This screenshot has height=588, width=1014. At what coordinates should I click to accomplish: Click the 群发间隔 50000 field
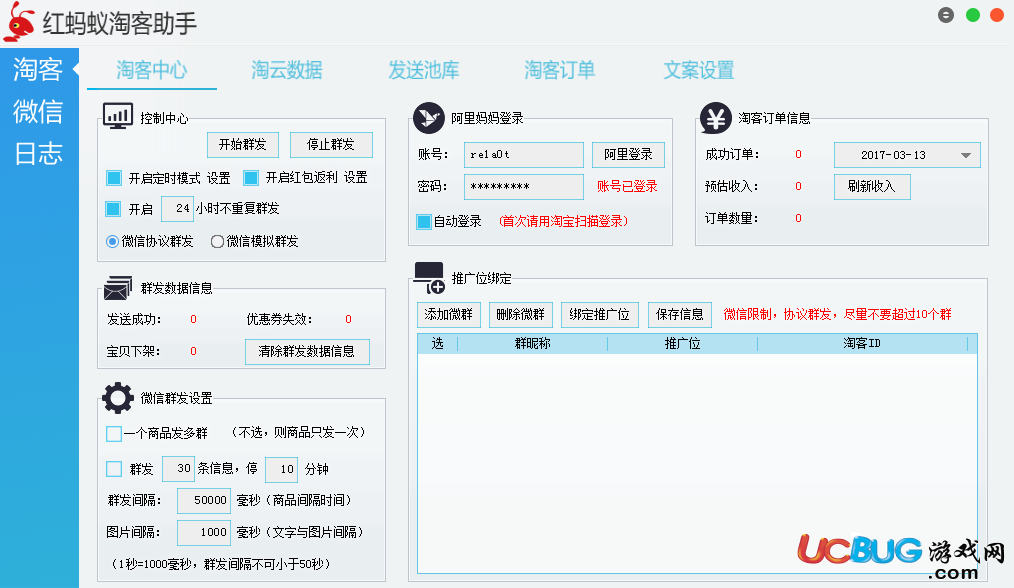point(203,501)
